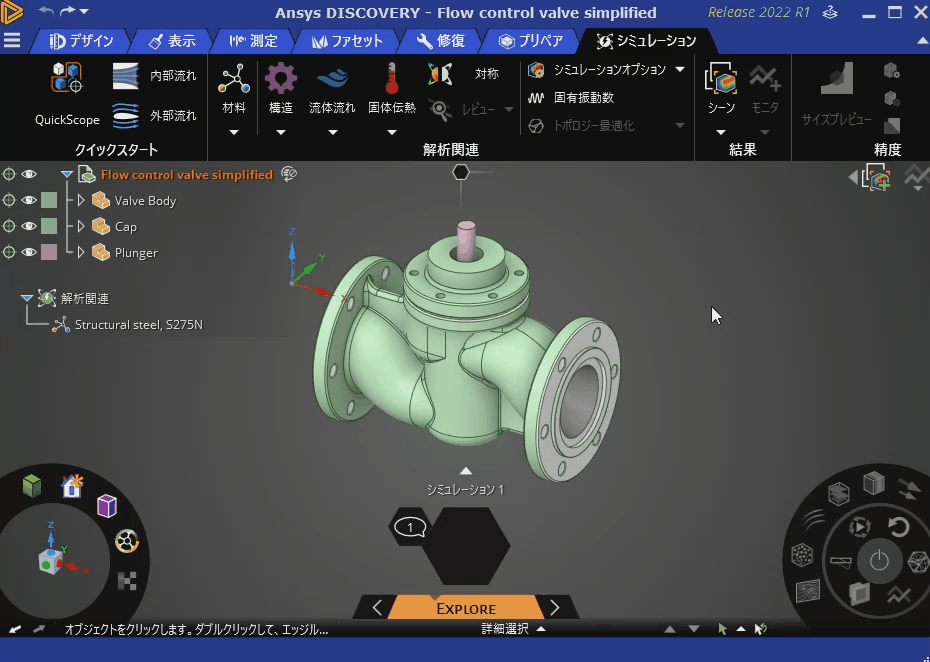This screenshot has width=930, height=662.
Task: Click the green color swatch of Valve Body
Action: [x=49, y=200]
